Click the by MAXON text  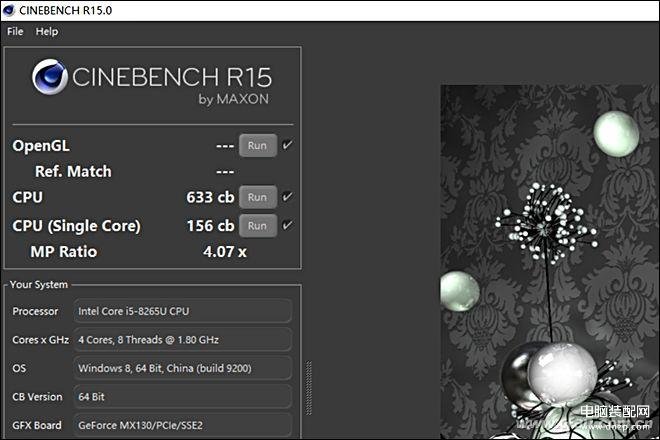point(234,99)
